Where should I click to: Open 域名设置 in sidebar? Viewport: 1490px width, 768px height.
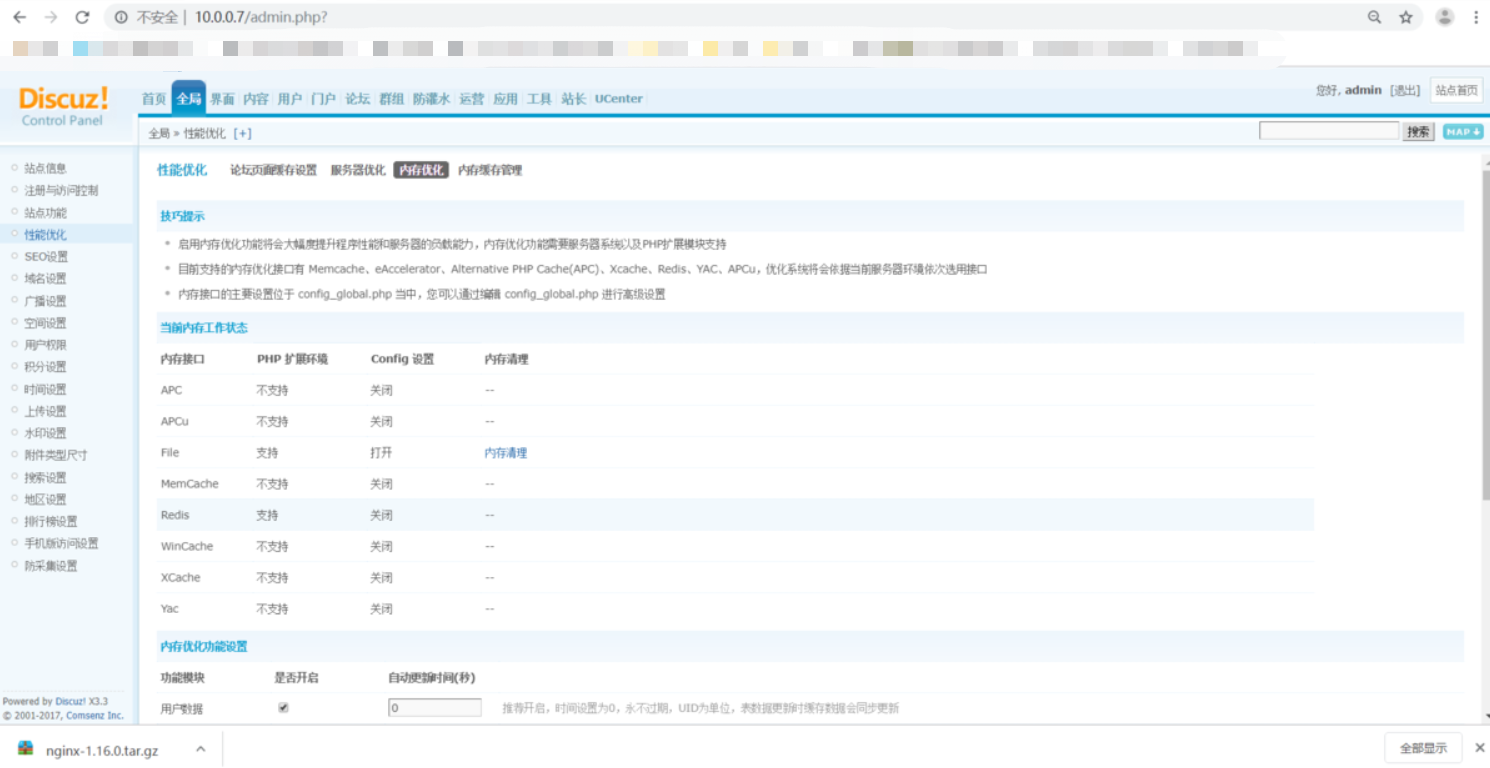(45, 278)
